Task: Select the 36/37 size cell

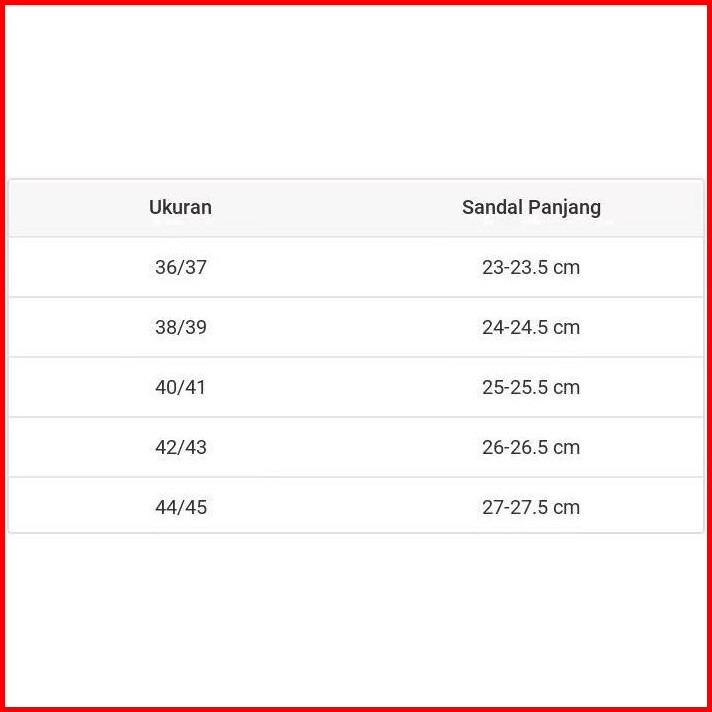Action: click(180, 268)
